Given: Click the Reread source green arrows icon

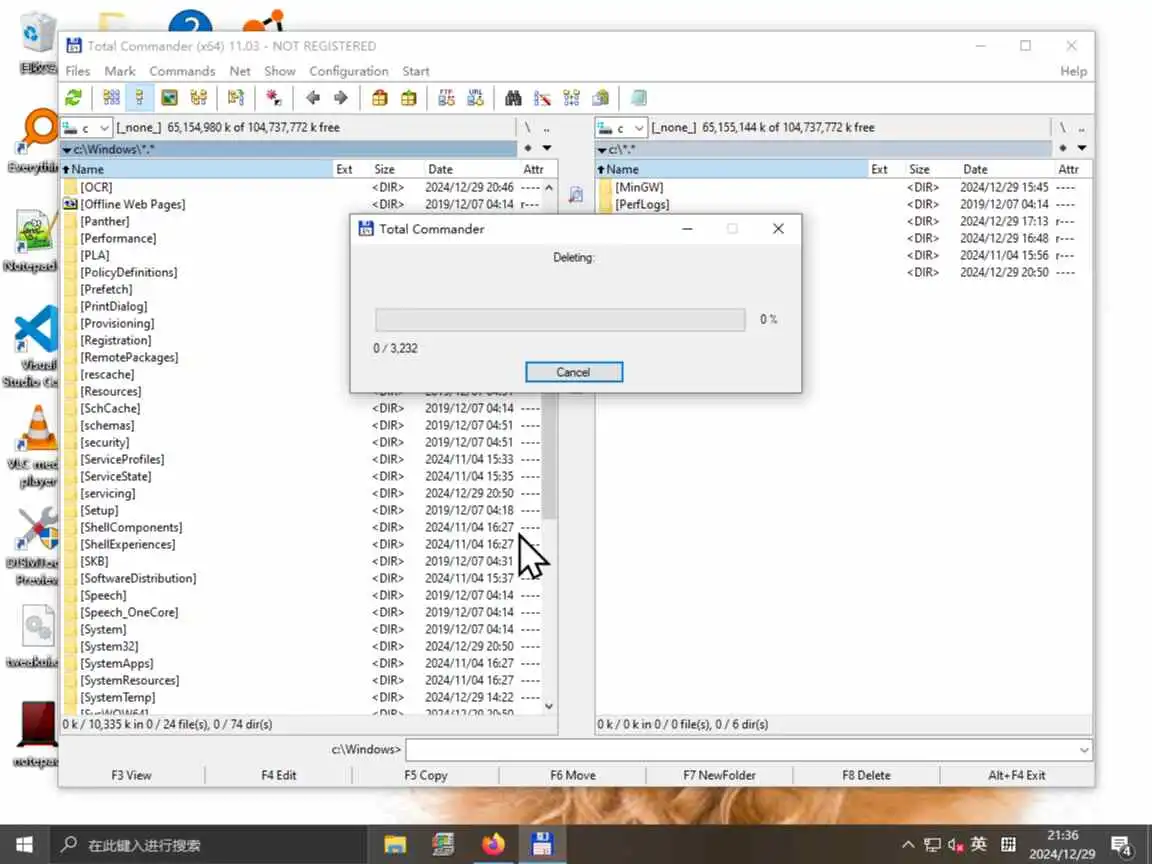Looking at the screenshot, I should coord(73,98).
